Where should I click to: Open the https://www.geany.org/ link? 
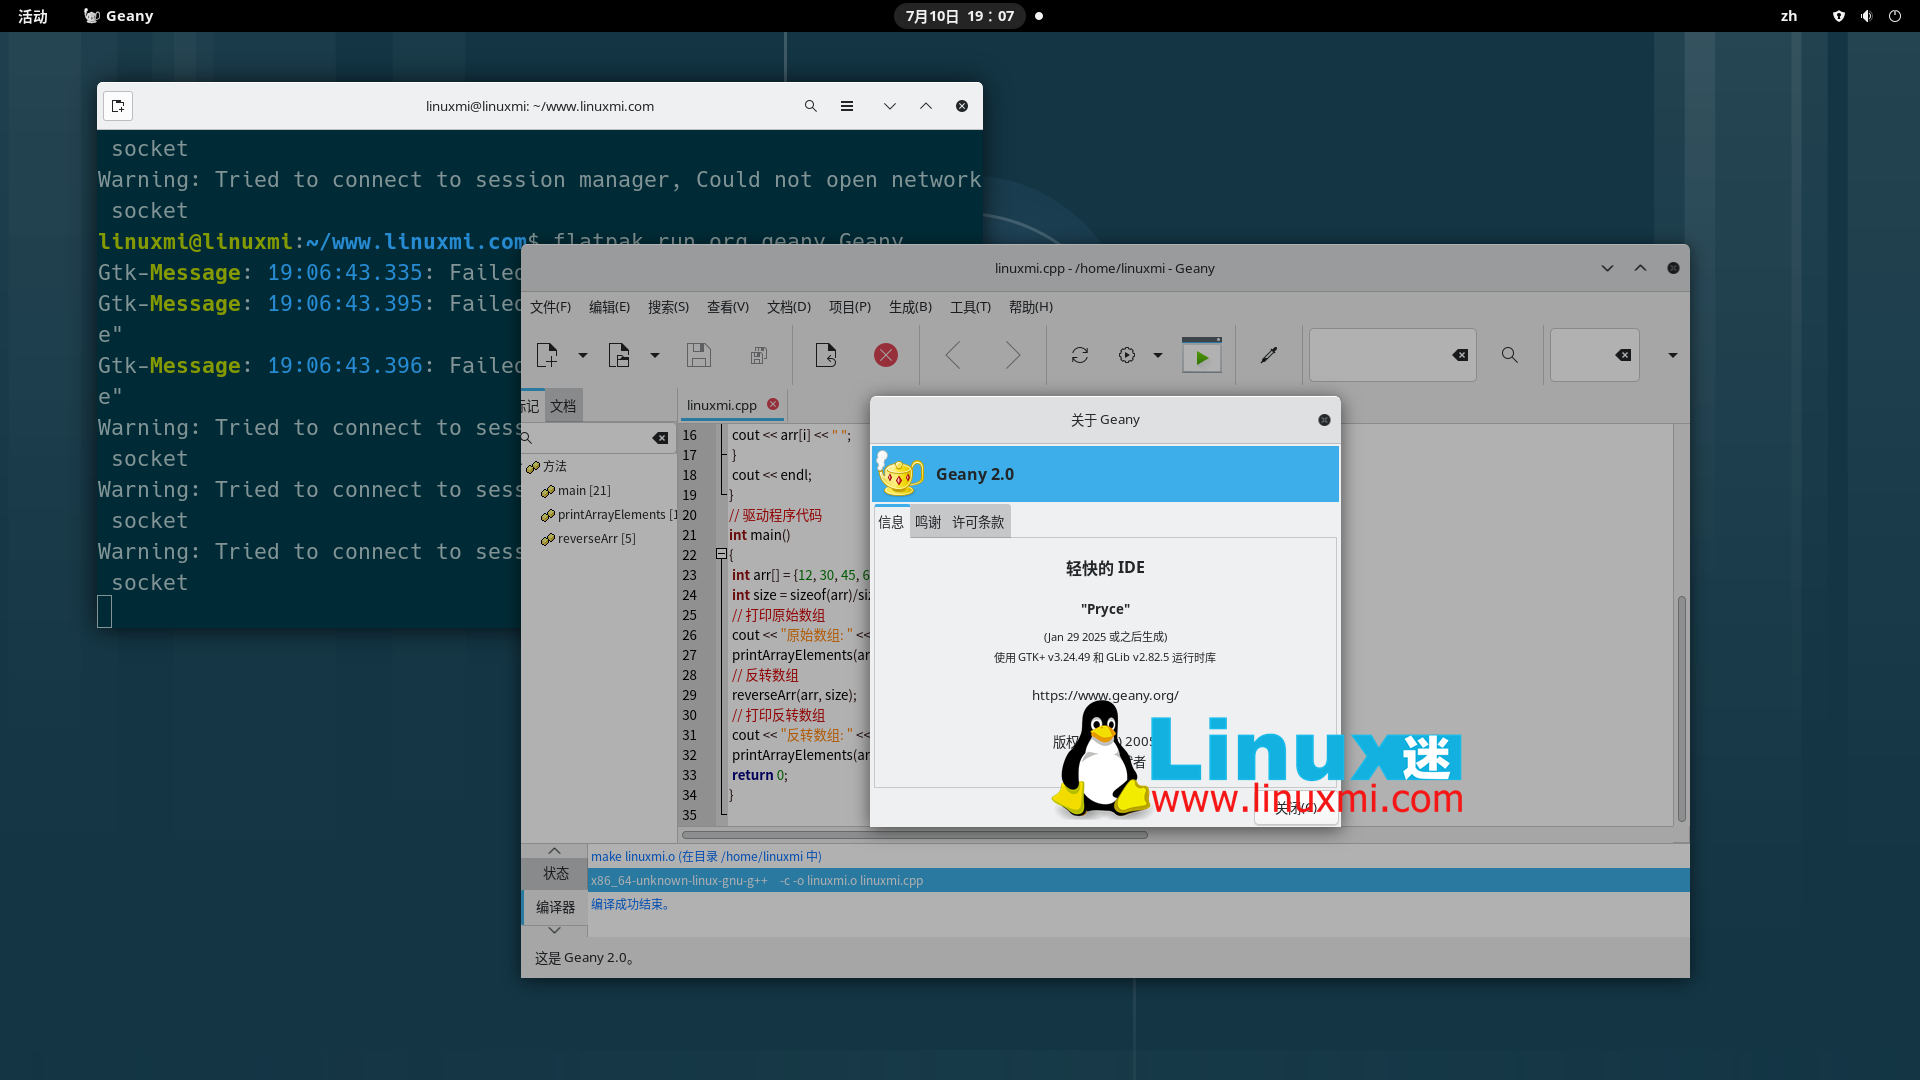[x=1105, y=695]
